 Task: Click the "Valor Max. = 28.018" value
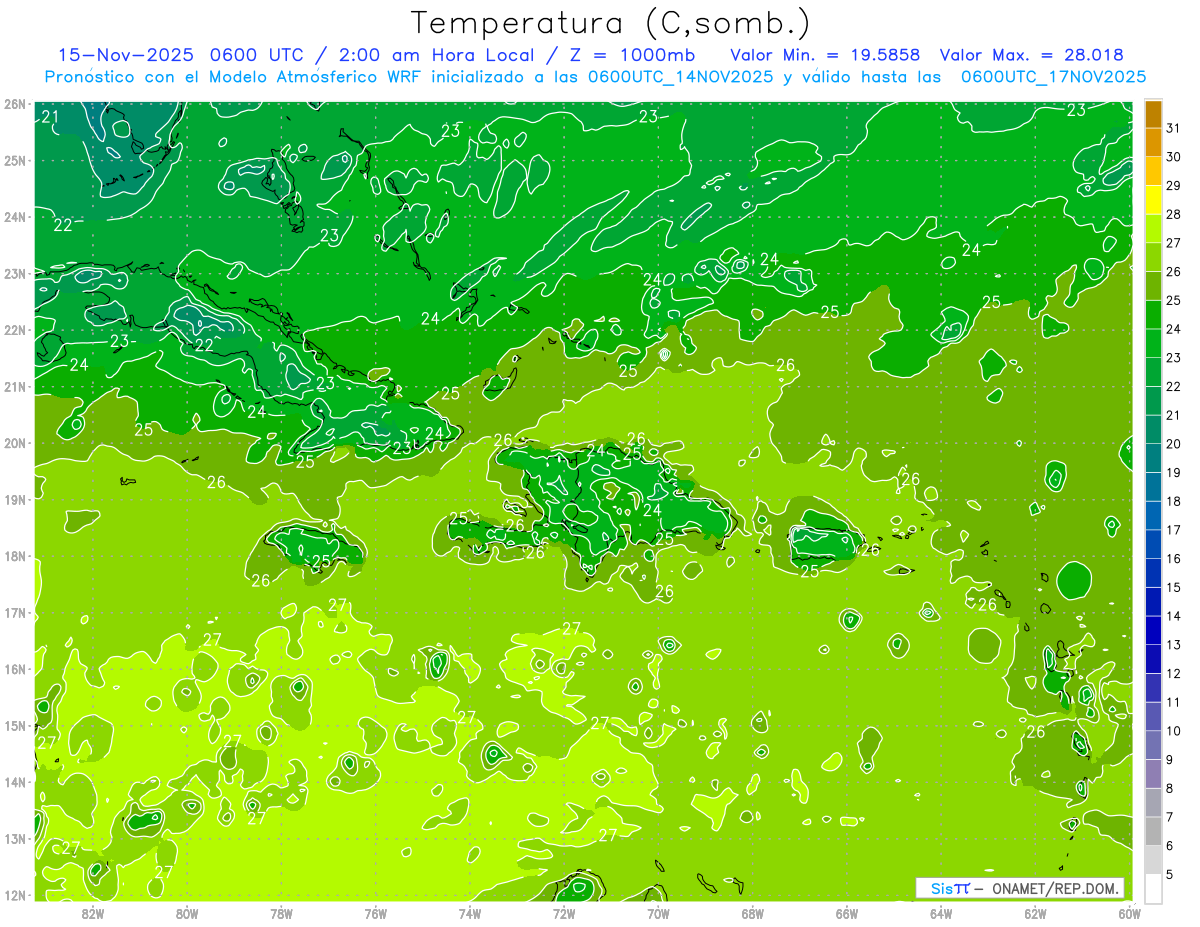coord(1031,55)
